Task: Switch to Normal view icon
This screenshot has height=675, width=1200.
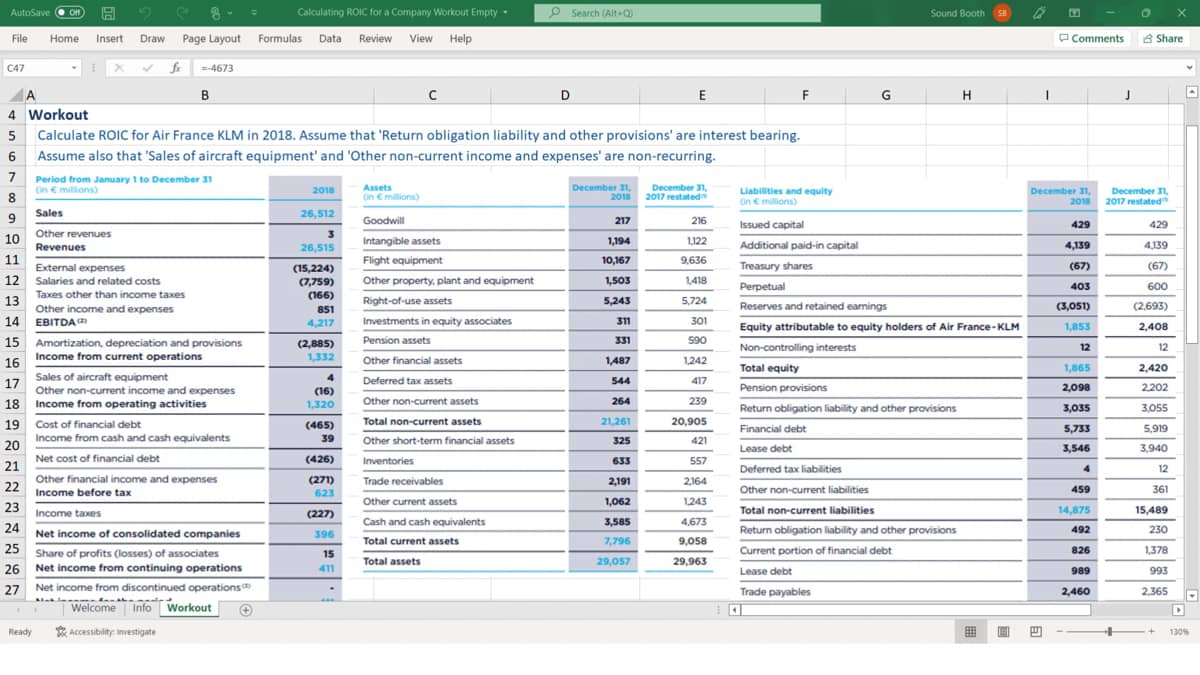Action: (970, 632)
